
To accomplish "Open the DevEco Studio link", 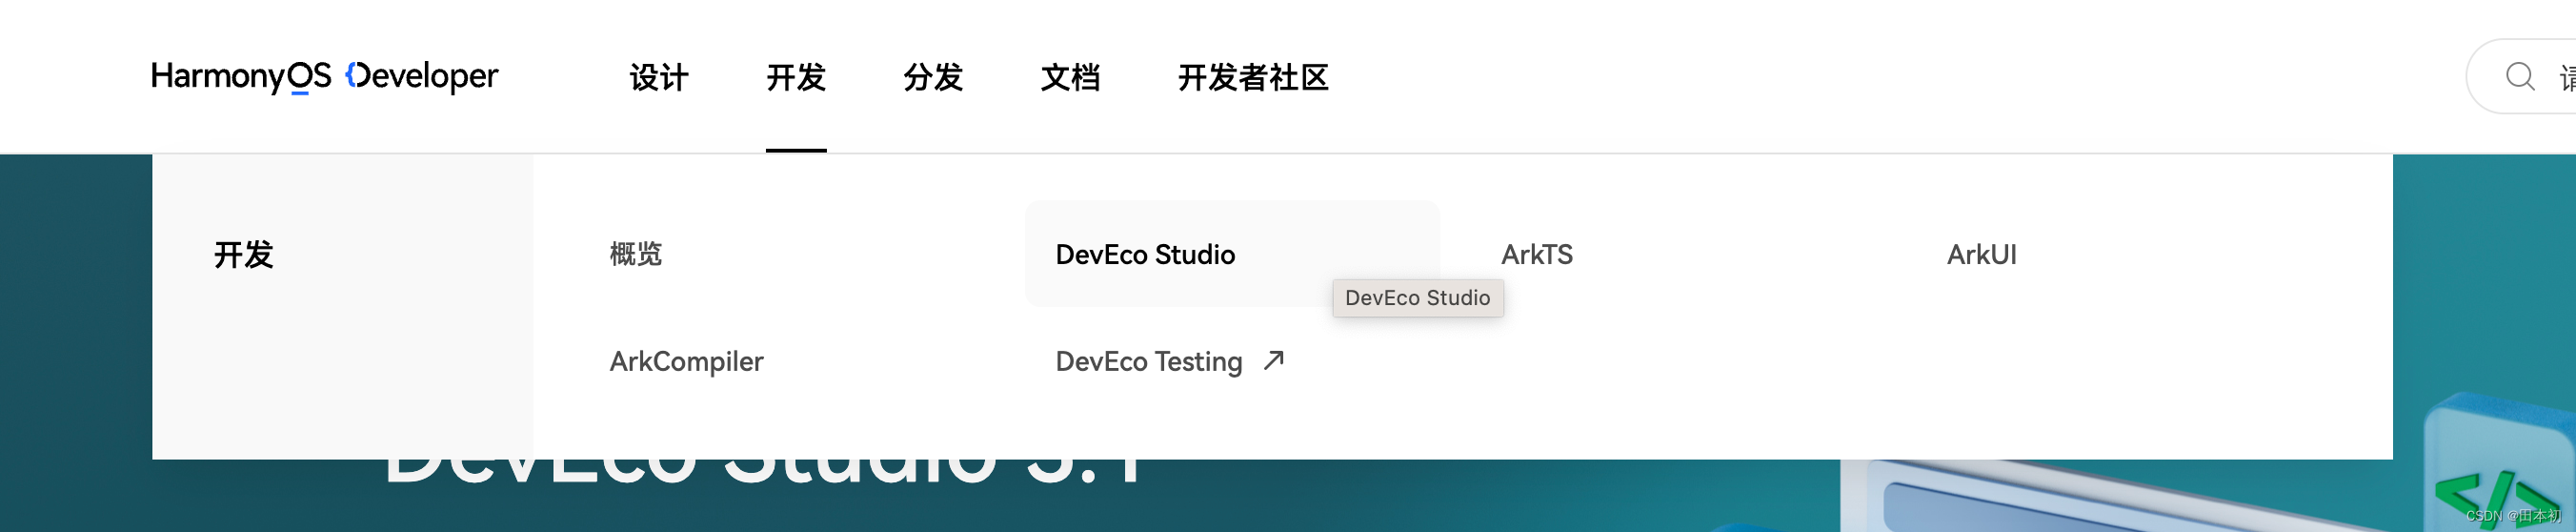I will click(1145, 254).
